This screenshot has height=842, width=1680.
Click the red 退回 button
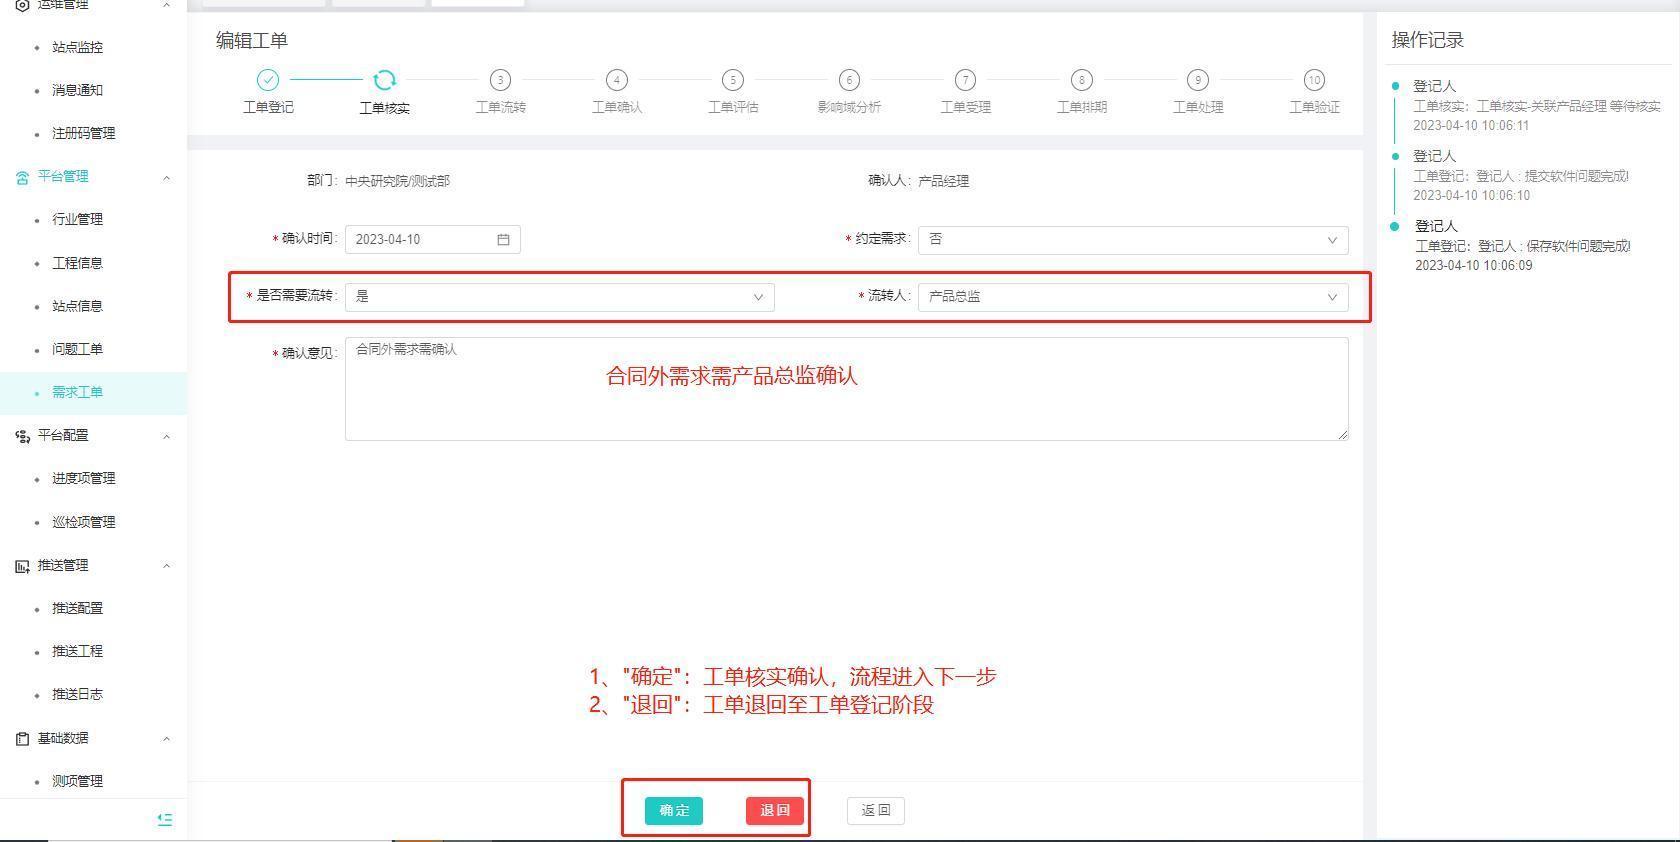tap(775, 811)
